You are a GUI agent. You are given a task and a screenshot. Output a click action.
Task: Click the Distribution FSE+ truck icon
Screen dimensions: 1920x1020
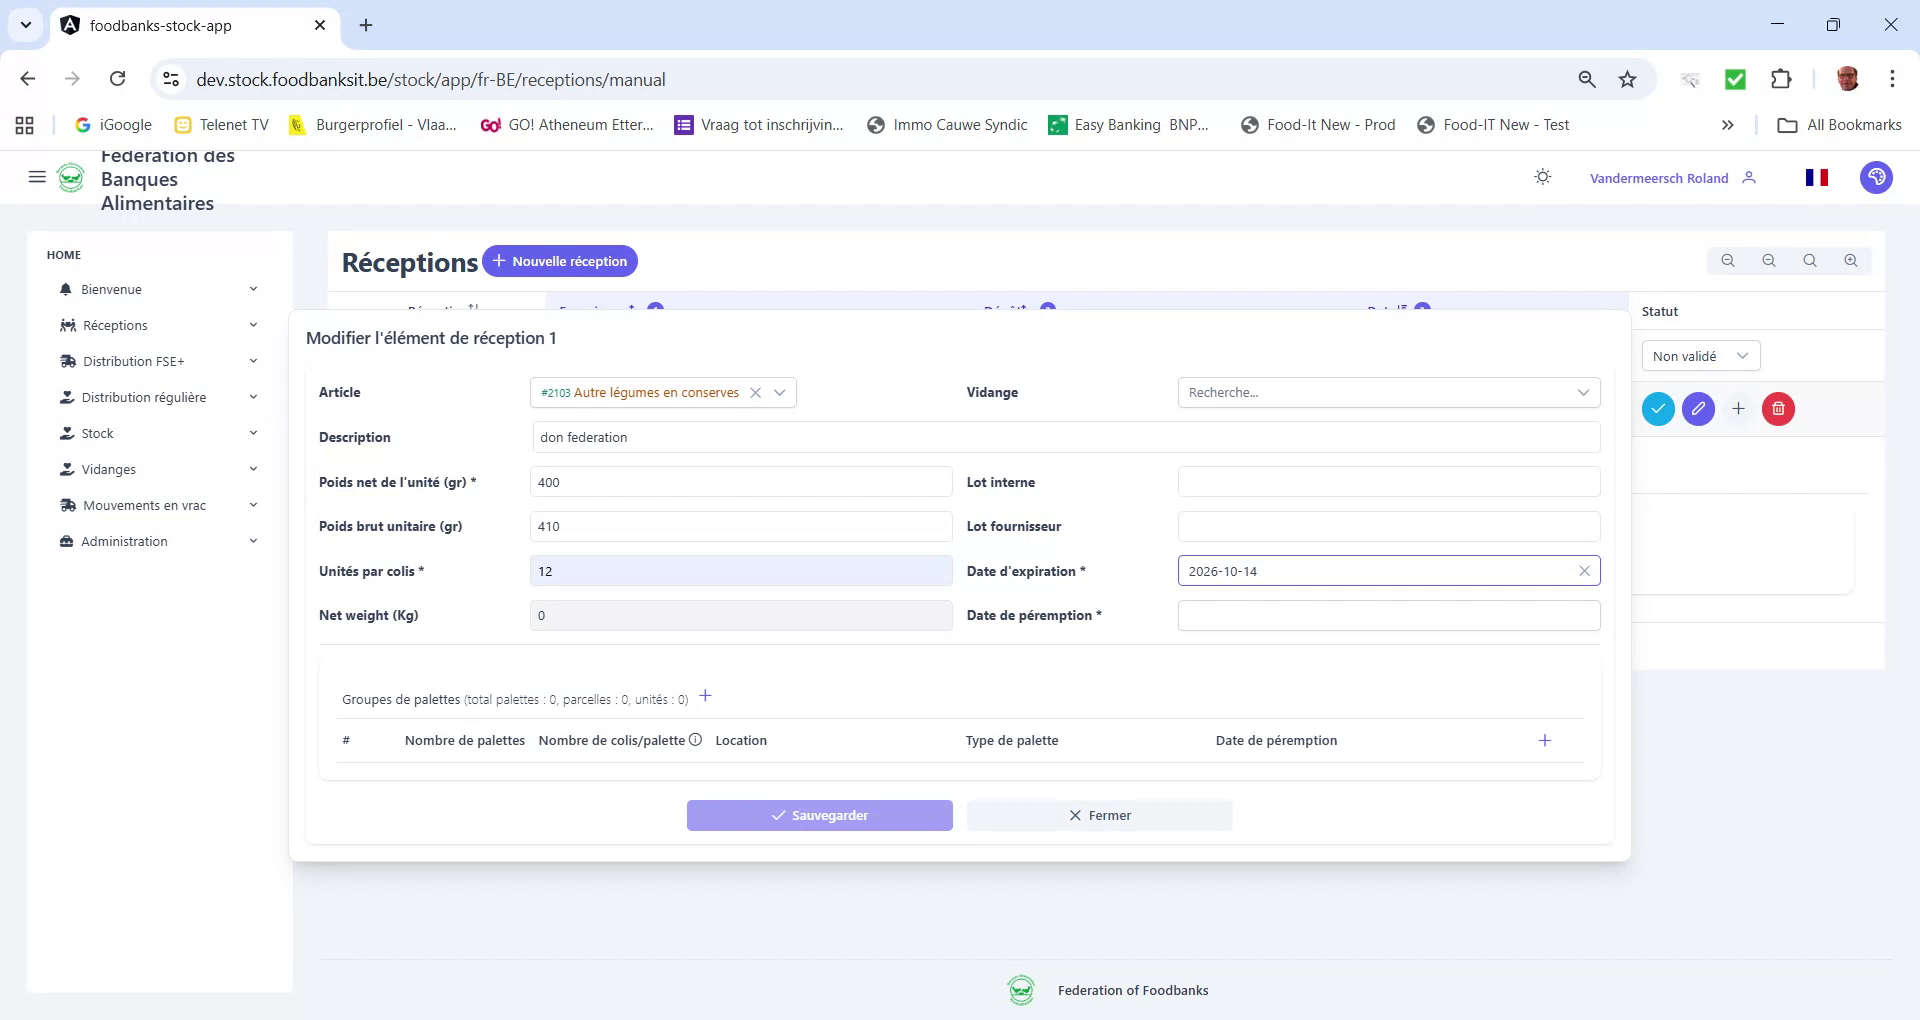point(67,361)
